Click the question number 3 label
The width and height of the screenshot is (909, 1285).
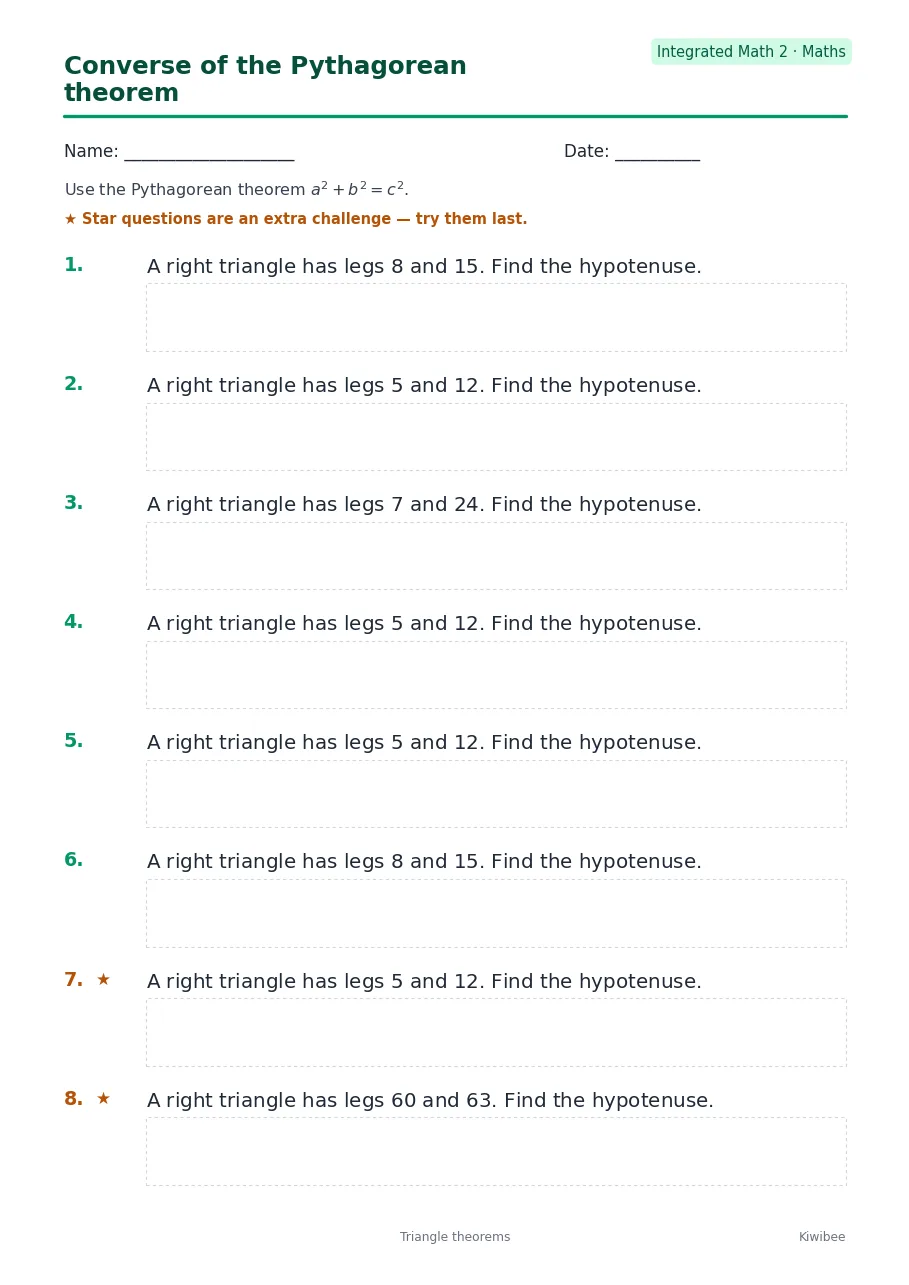pyautogui.click(x=73, y=504)
